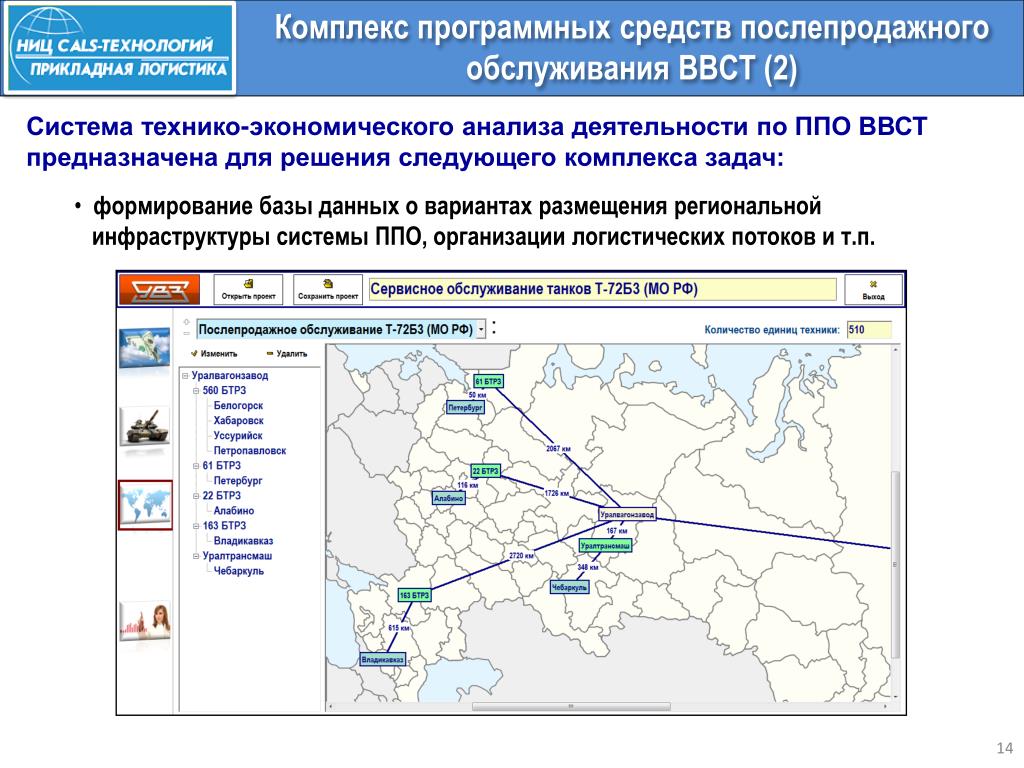Open Послепродажное обслуживание Т-72Б3 dropdown
The image size is (1024, 768).
click(x=481, y=329)
